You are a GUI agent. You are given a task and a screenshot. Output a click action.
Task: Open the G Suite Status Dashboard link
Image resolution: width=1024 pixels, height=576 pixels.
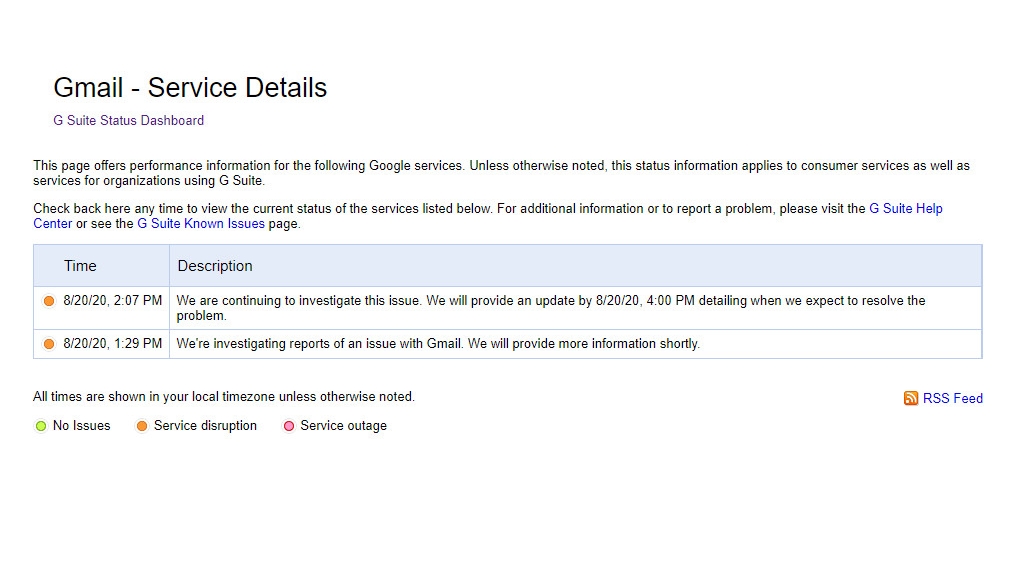click(128, 121)
